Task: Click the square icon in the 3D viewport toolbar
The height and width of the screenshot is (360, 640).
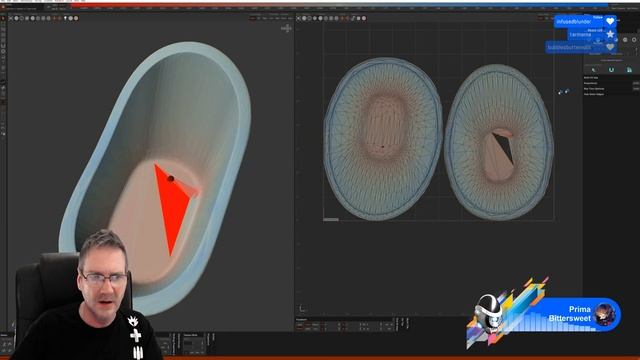Action: click(x=27, y=18)
